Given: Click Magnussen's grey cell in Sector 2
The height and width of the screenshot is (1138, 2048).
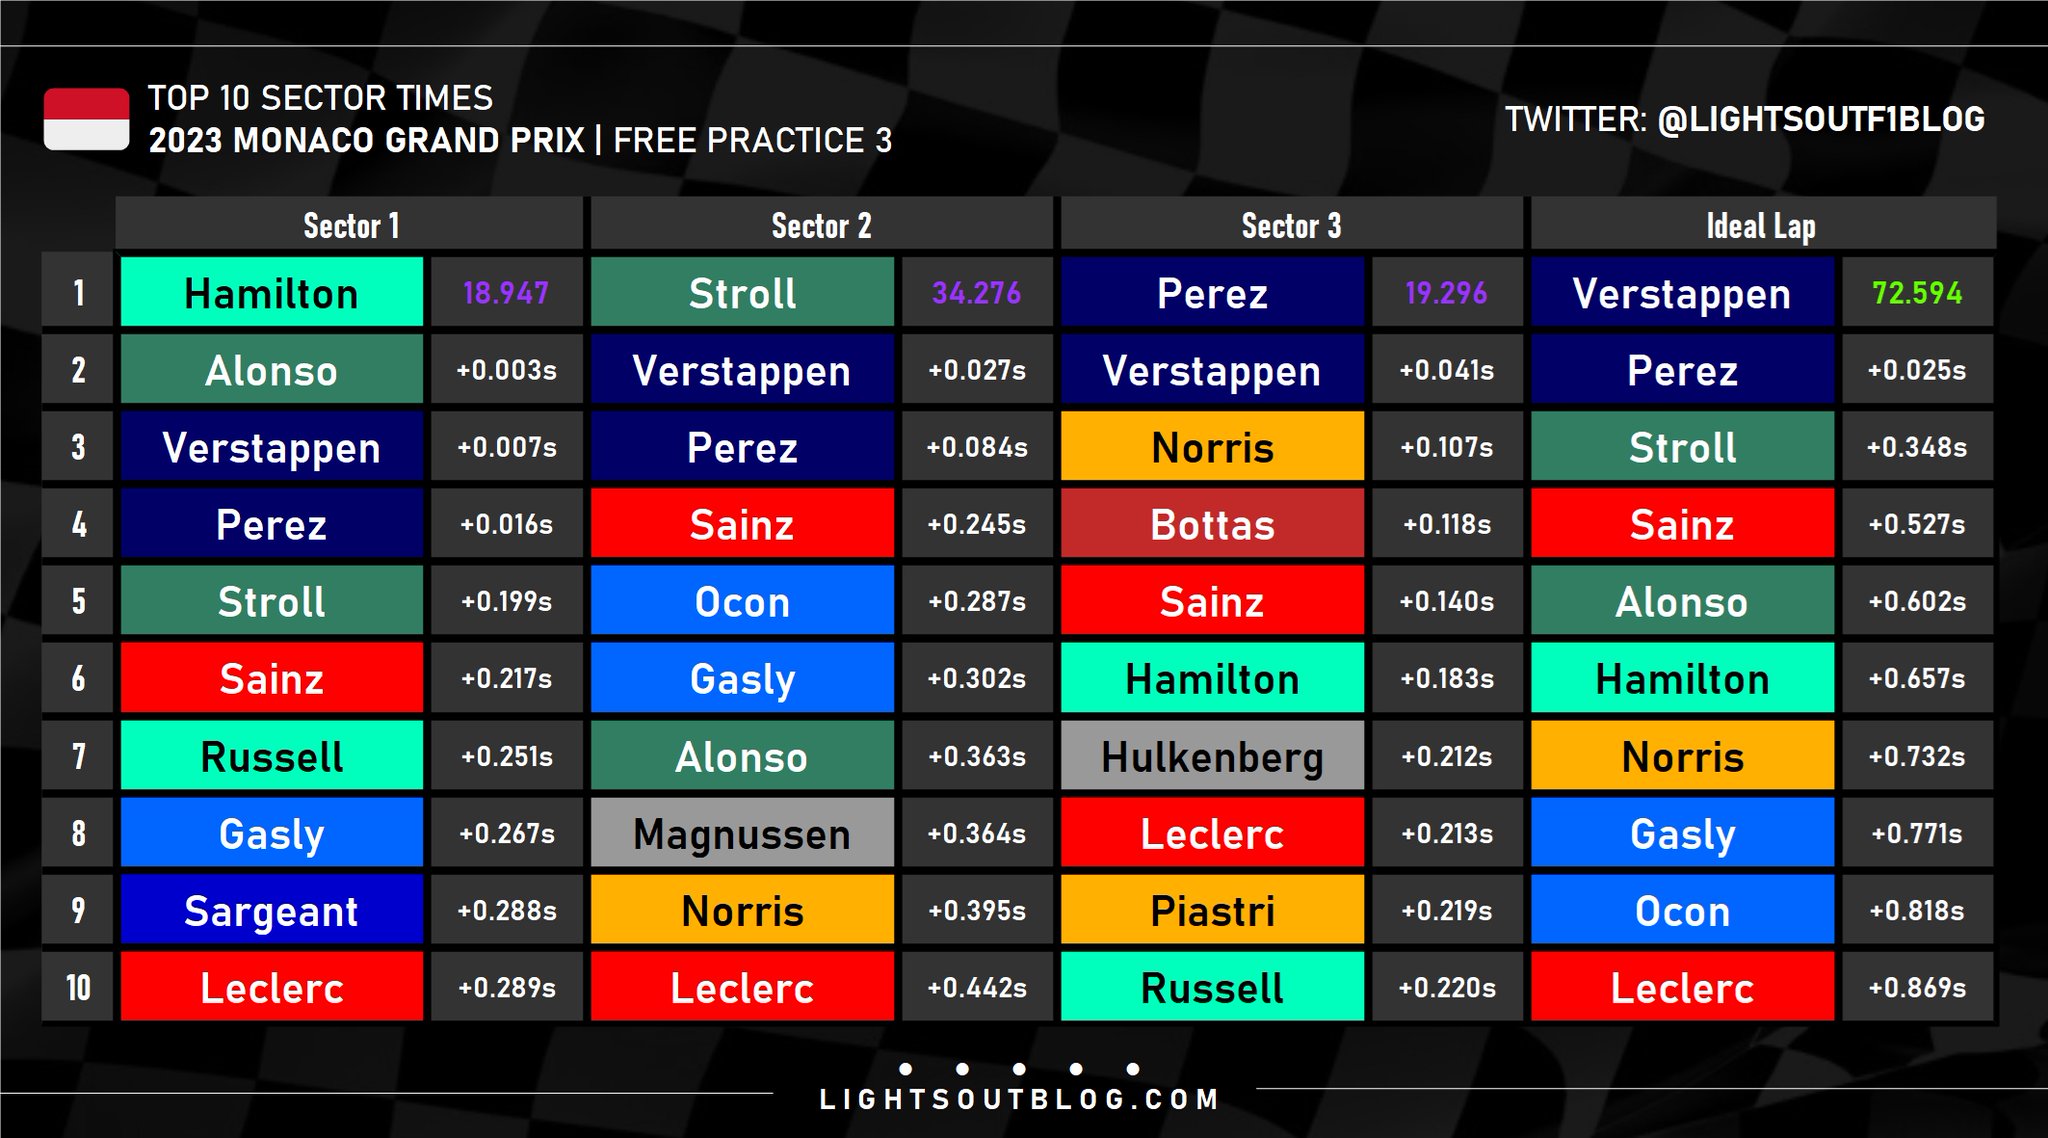Looking at the screenshot, I should 742,832.
